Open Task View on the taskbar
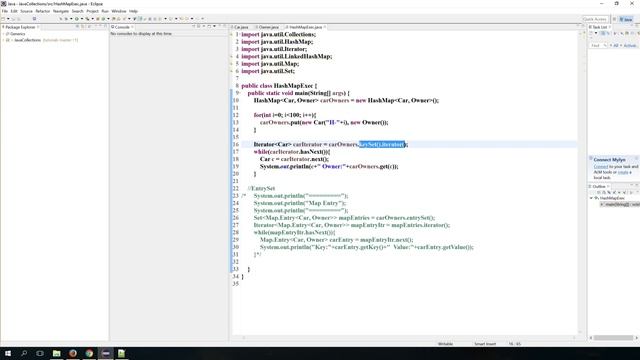 click(40, 353)
